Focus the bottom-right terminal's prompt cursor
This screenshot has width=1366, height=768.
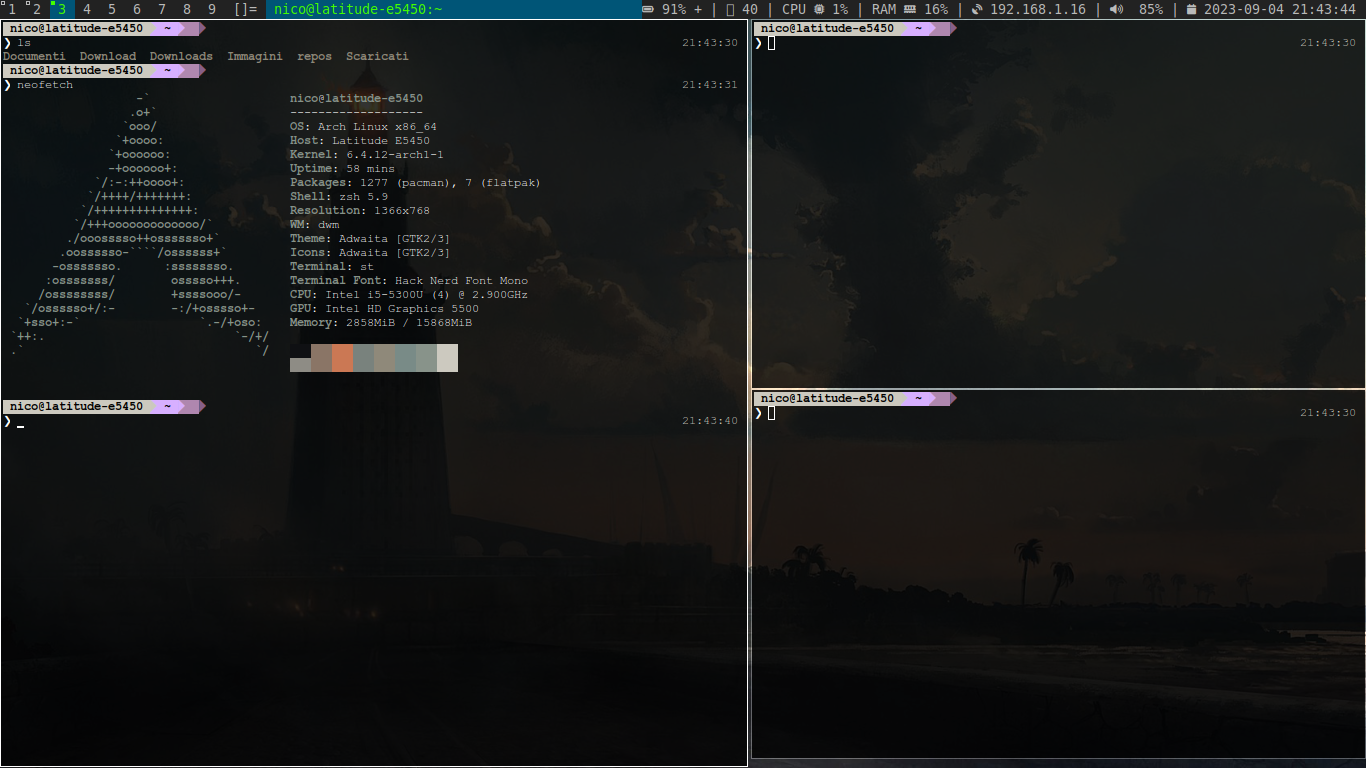(772, 413)
